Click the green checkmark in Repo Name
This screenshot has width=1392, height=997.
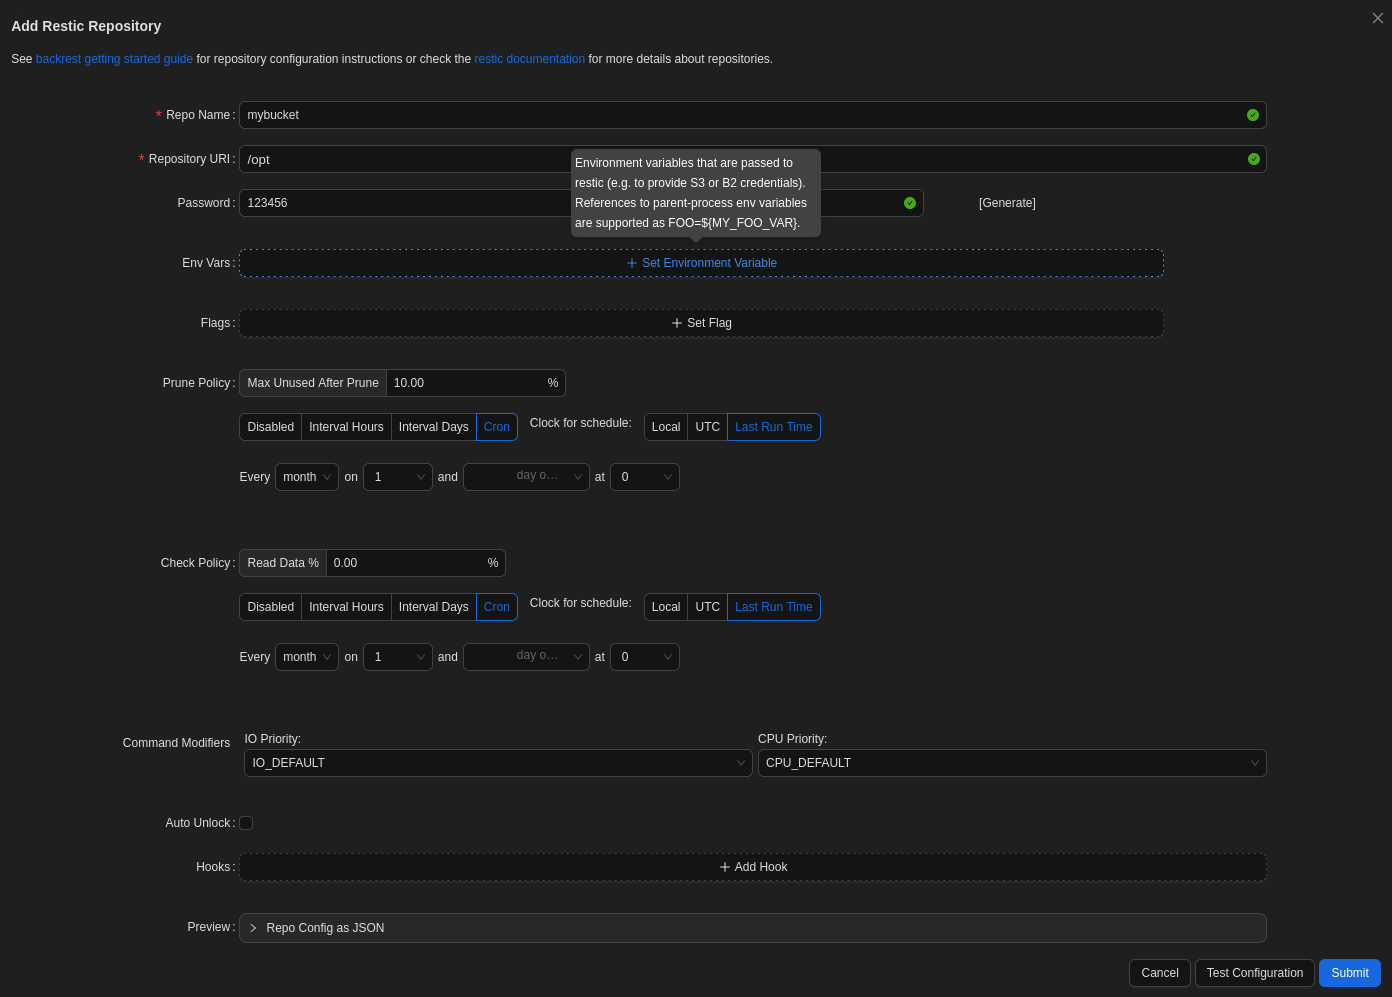coord(1253,115)
